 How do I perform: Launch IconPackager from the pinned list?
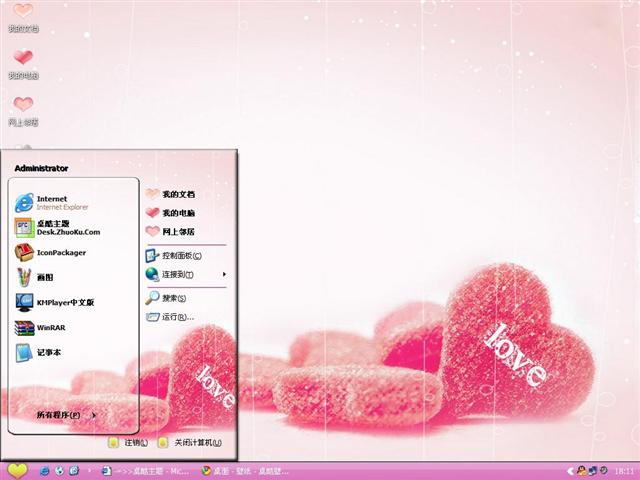tap(60, 253)
